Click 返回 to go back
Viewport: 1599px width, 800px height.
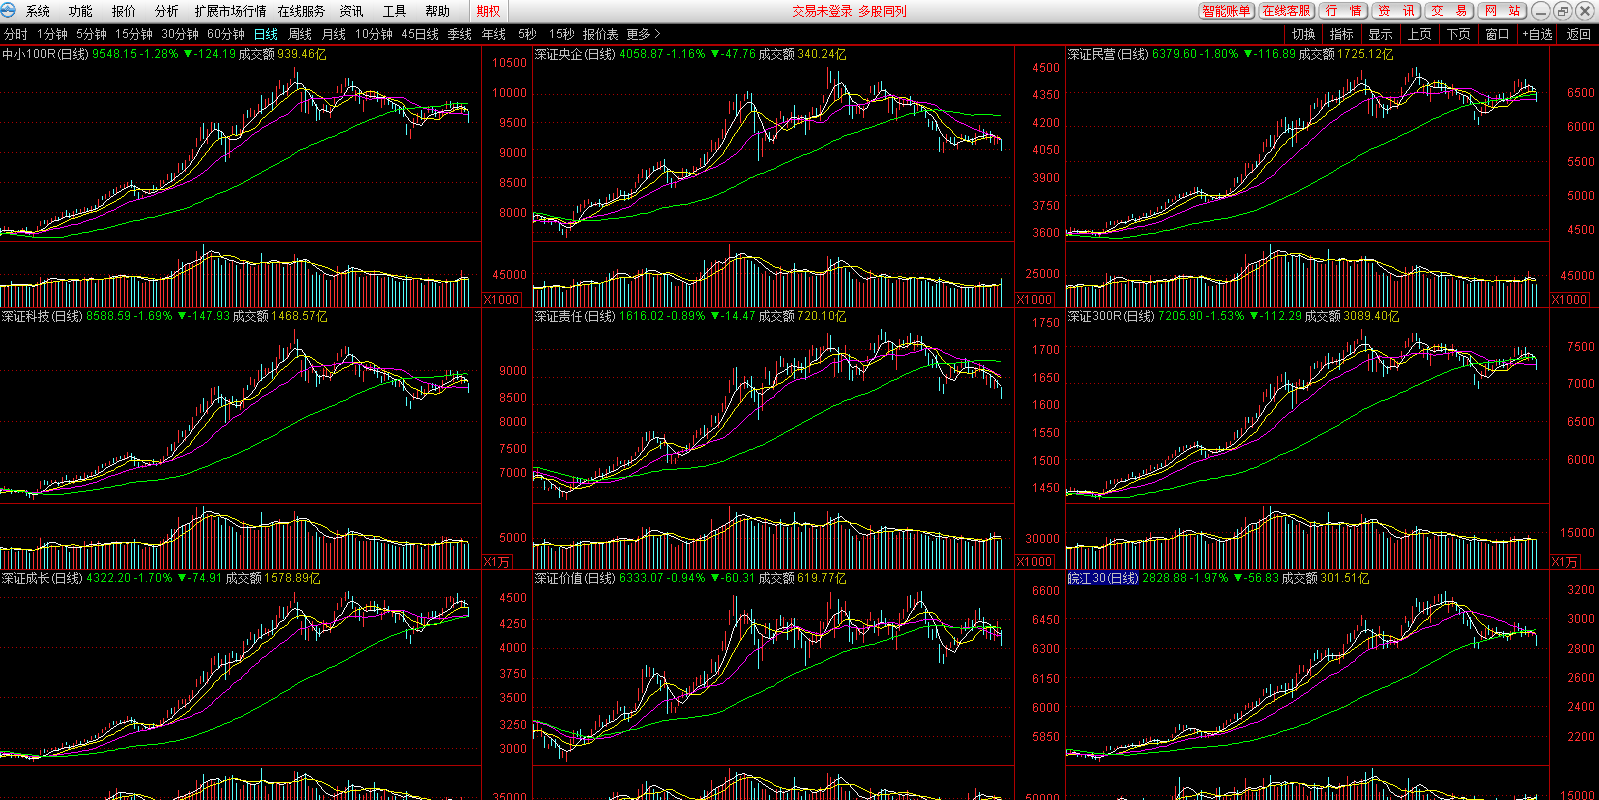1578,34
